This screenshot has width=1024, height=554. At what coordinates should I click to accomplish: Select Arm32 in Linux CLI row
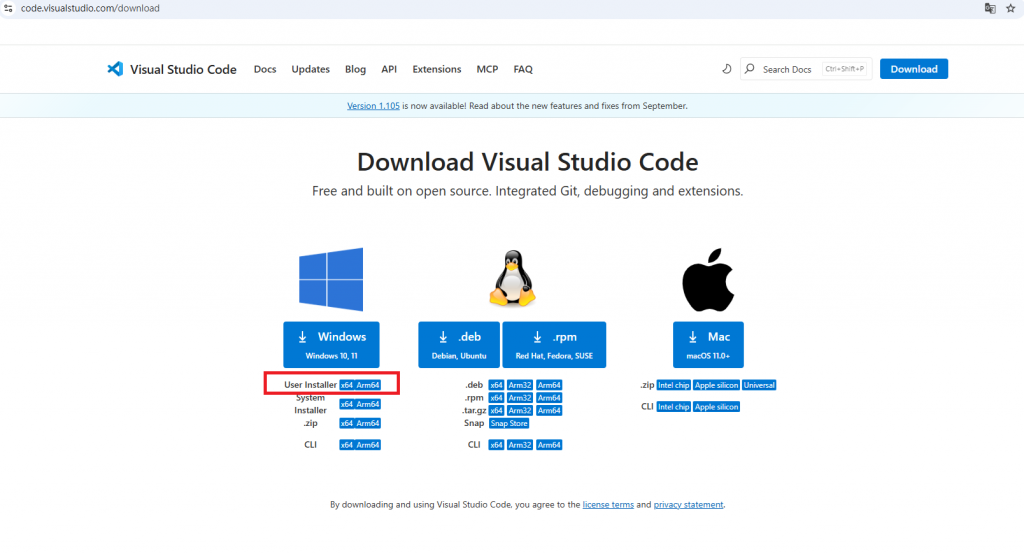(520, 445)
